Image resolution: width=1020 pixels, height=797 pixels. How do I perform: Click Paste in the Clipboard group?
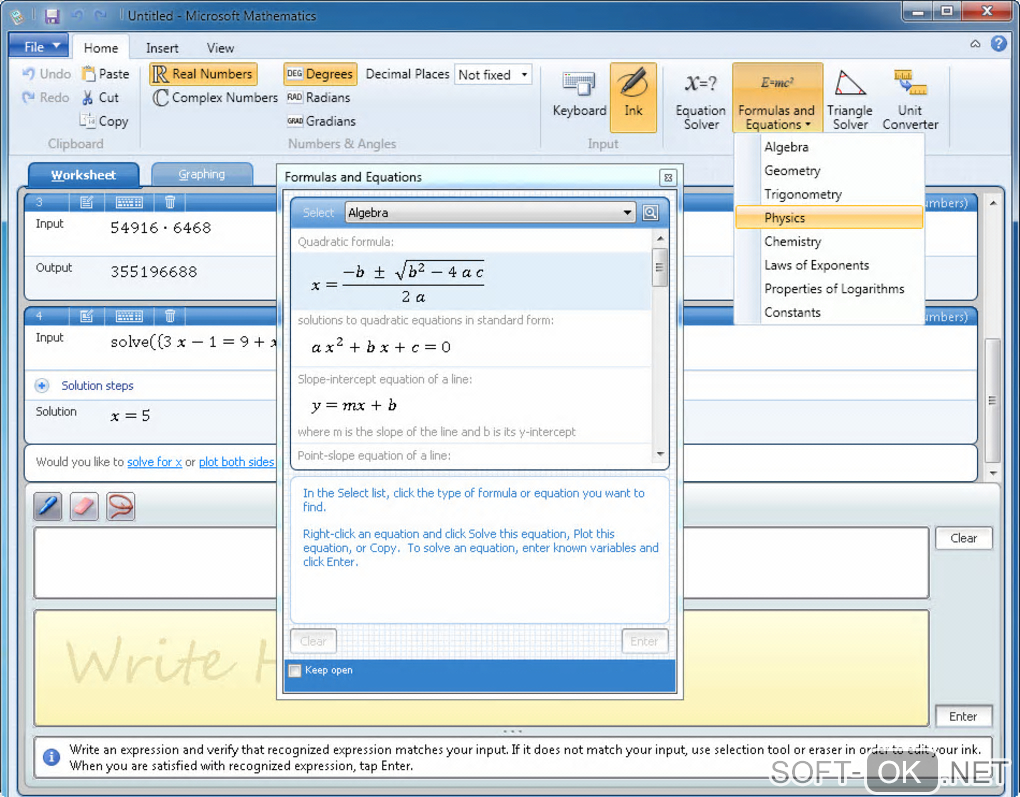pos(105,74)
